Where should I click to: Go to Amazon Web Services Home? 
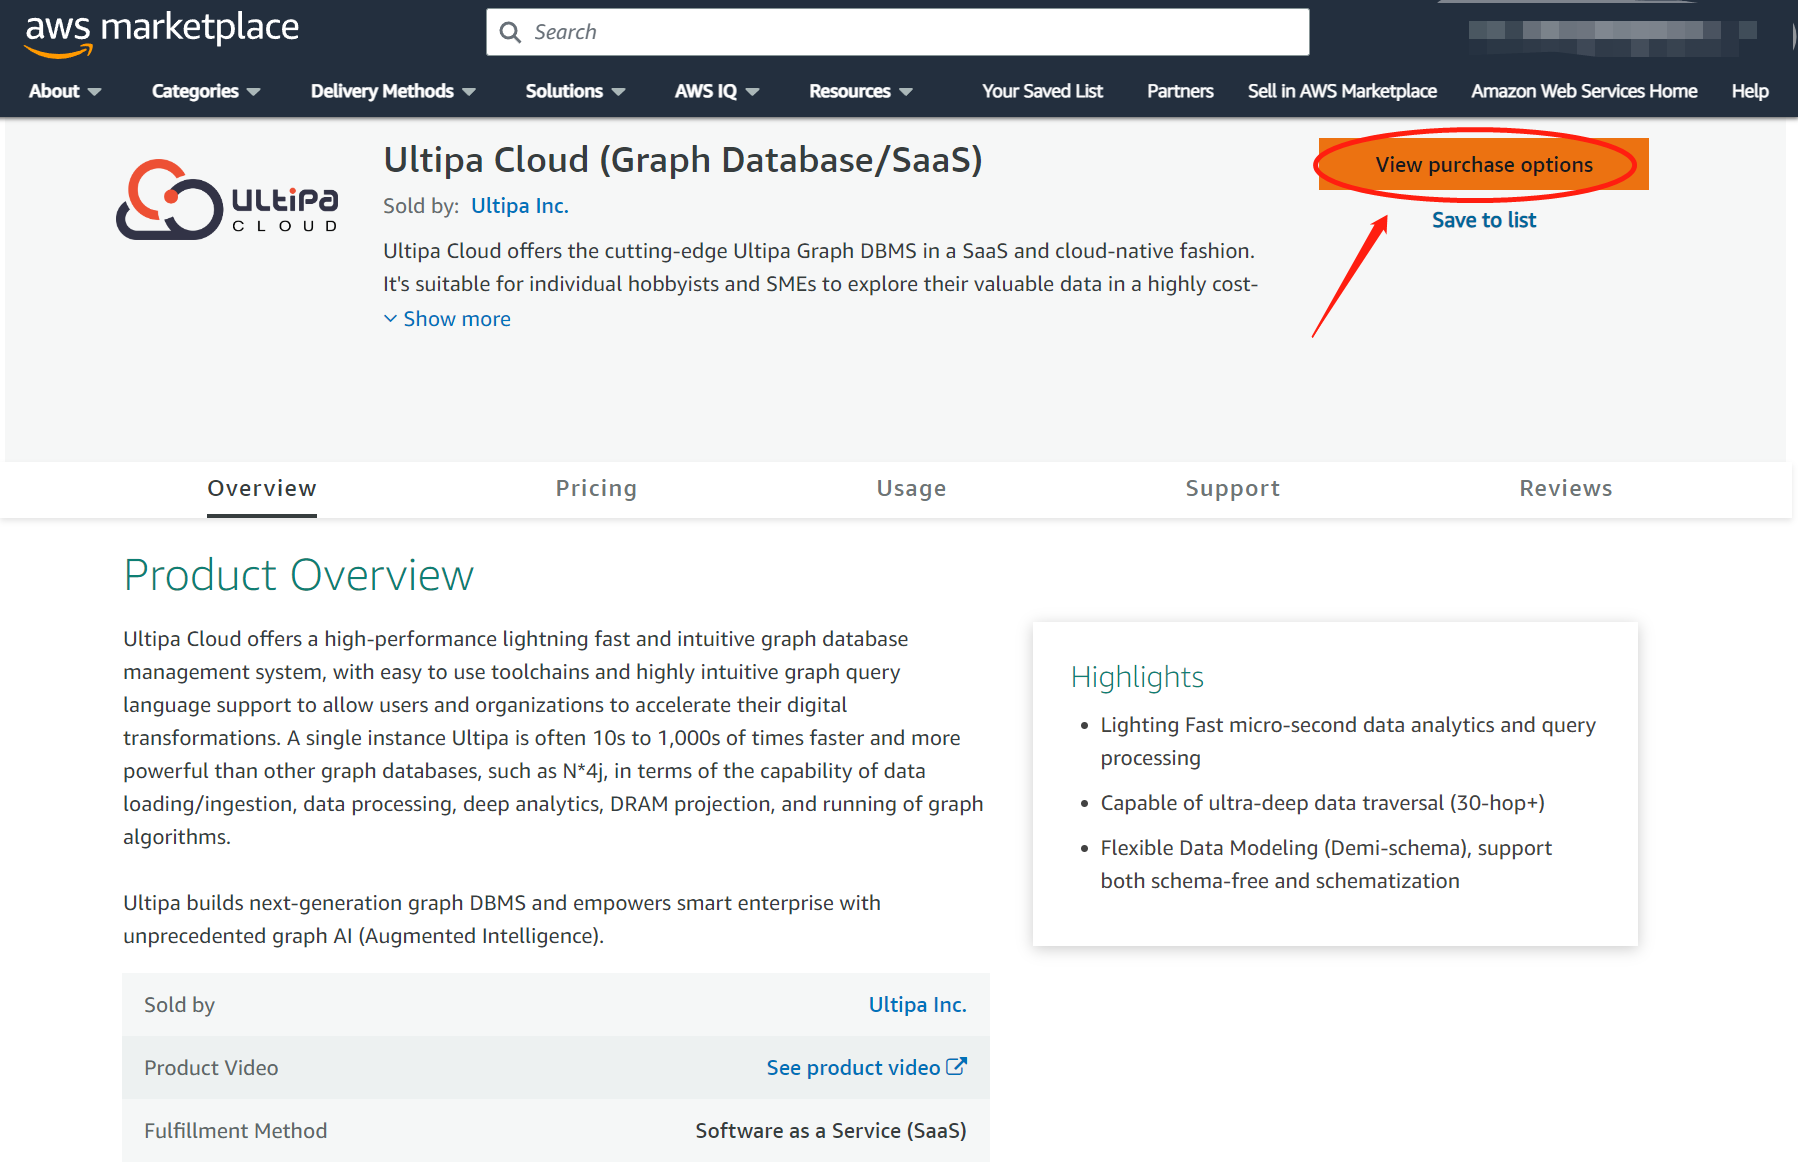coord(1584,91)
